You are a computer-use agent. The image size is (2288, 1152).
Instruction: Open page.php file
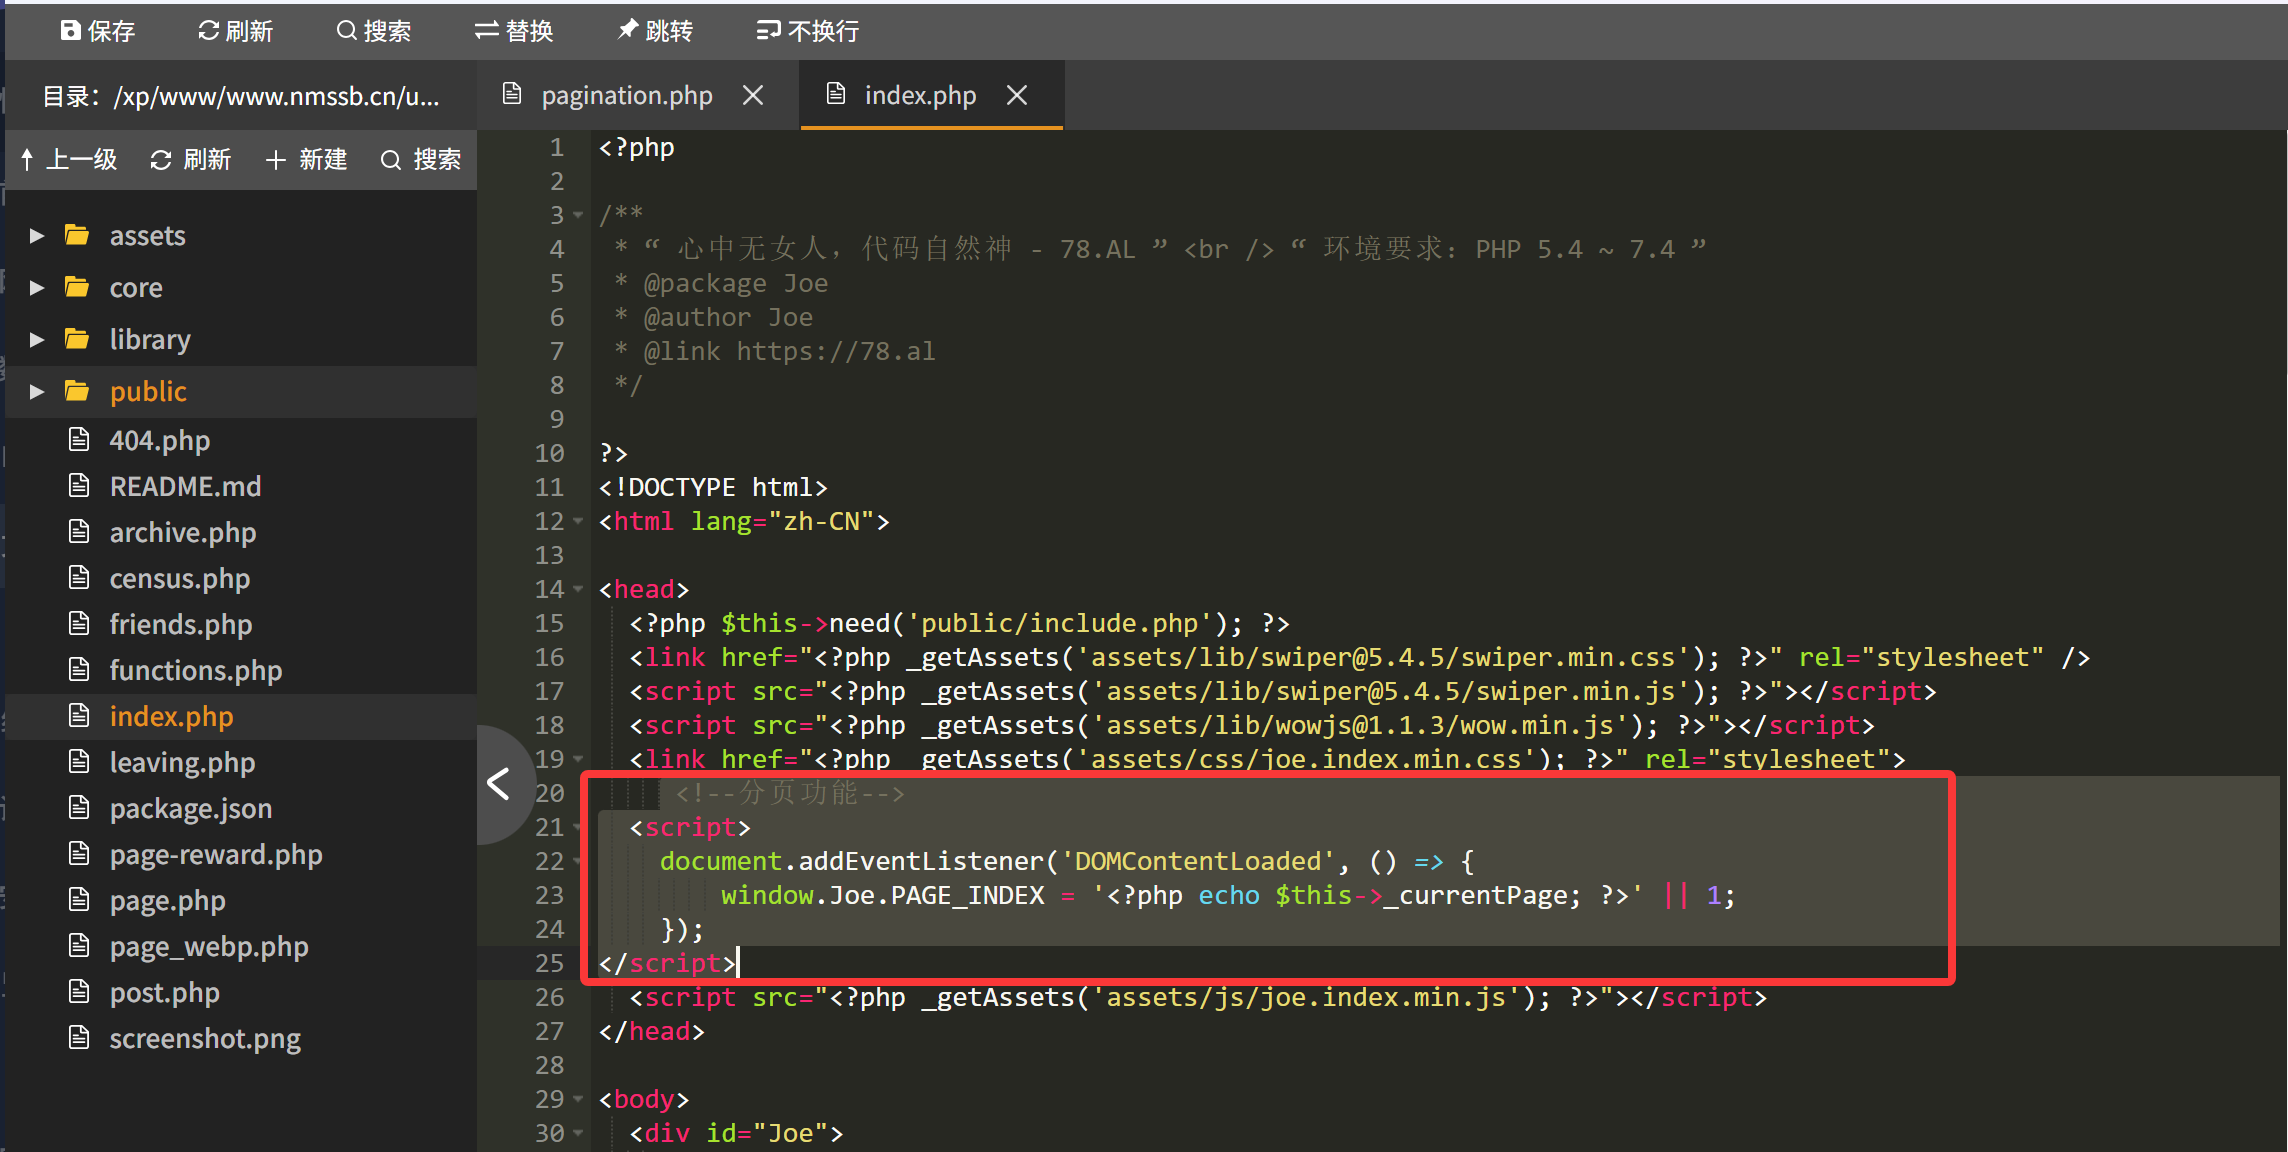(168, 900)
